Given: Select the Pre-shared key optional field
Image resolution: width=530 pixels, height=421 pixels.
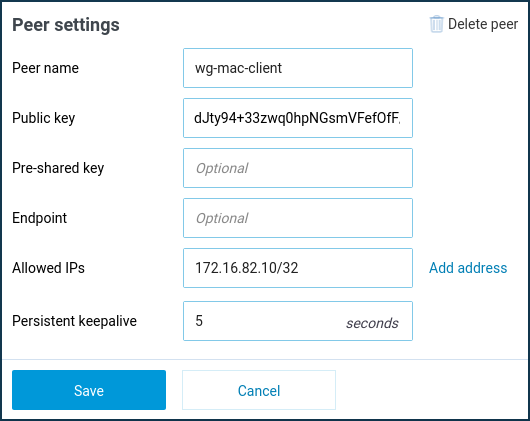Looking at the screenshot, I should coord(298,168).
